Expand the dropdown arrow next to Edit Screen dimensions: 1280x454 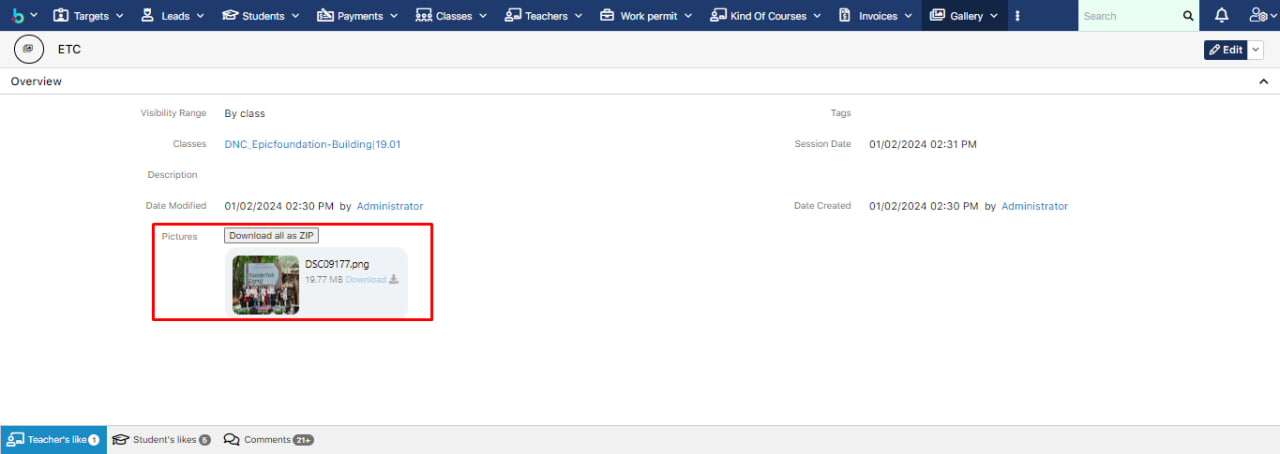(1256, 50)
